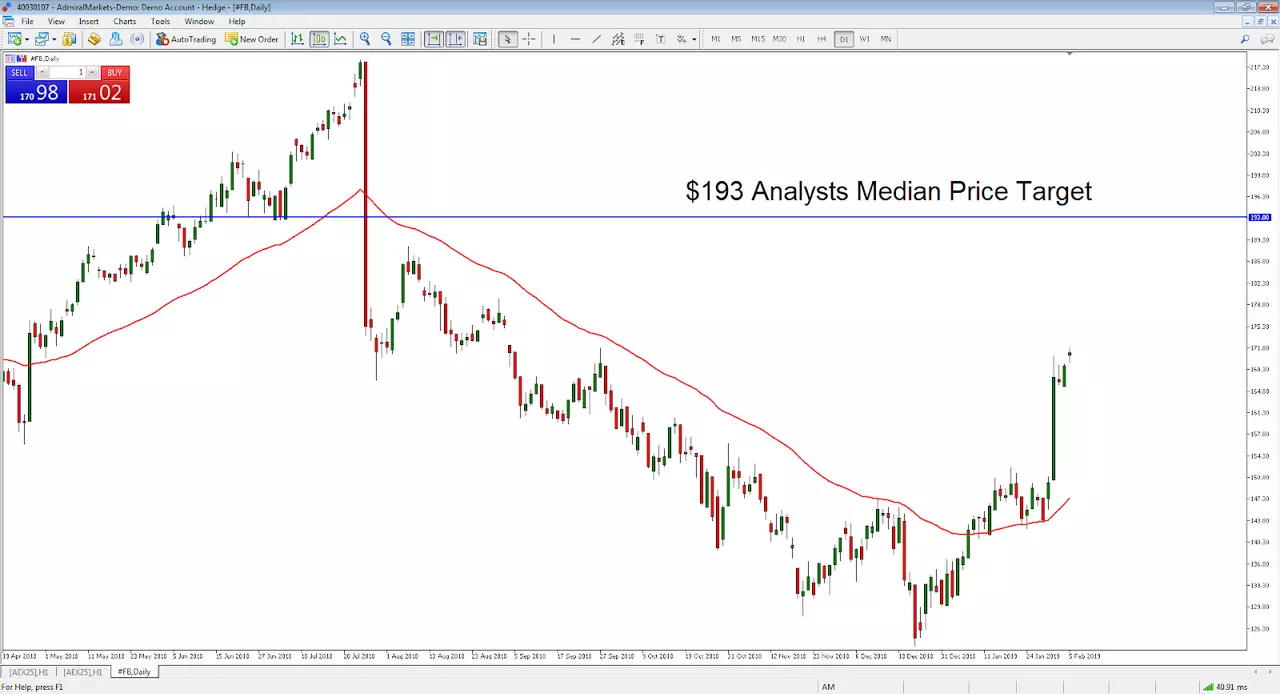Switch to the first AEX25,H1 chart tab
This screenshot has height=694, width=1280.
point(28,672)
